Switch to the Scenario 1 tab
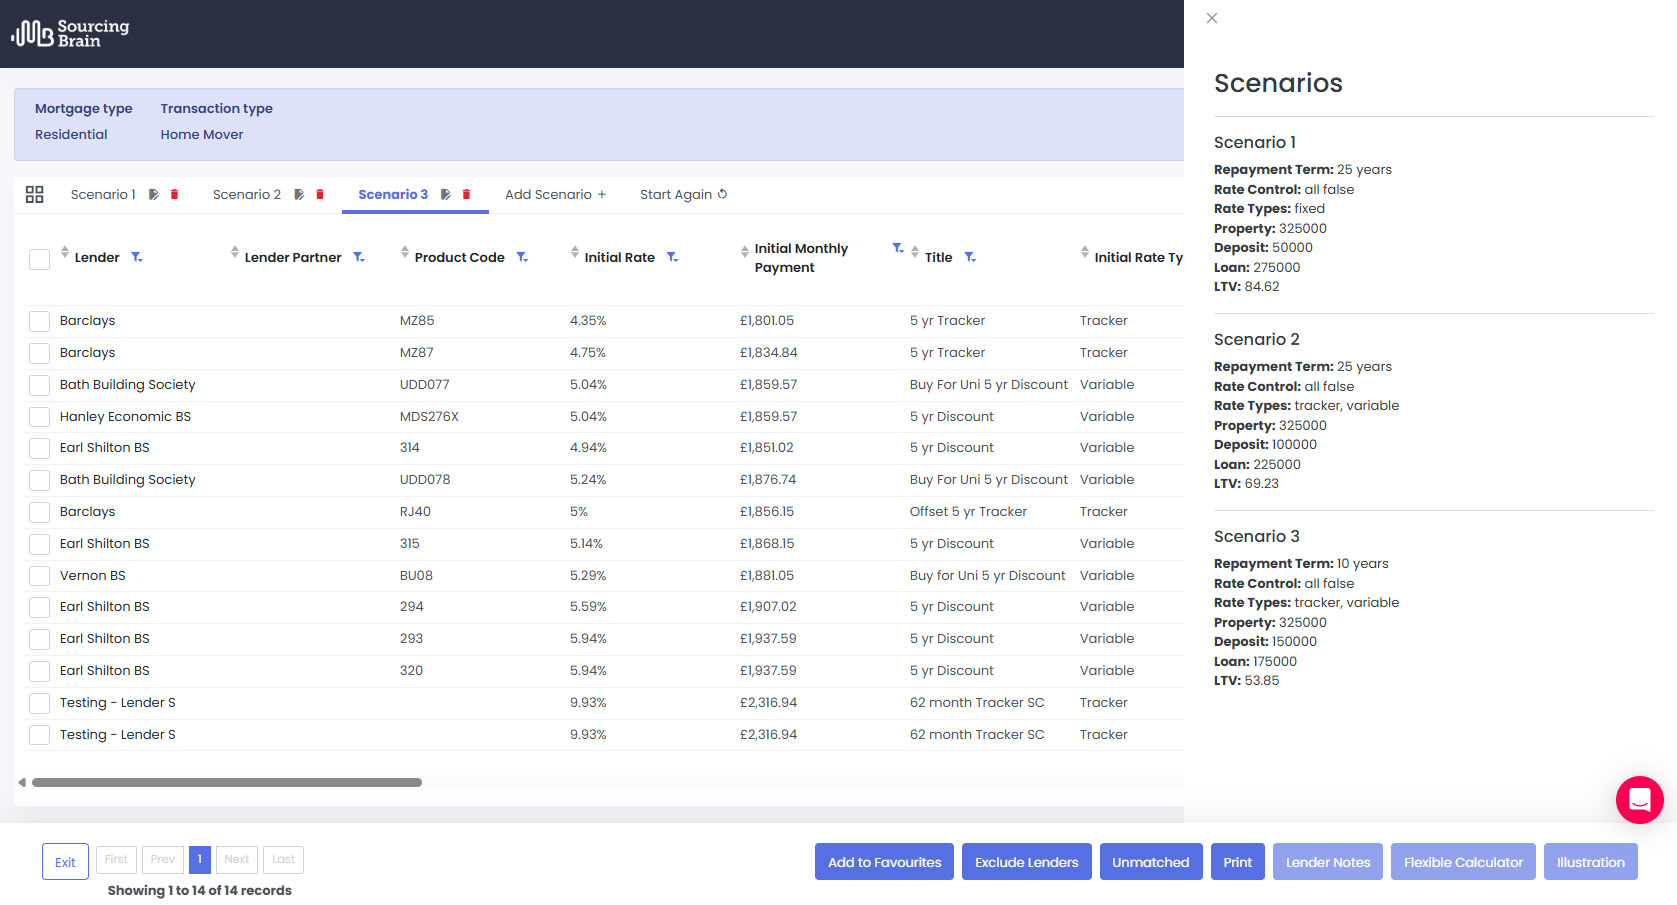Image resolution: width=1677 pixels, height=905 pixels. point(102,194)
